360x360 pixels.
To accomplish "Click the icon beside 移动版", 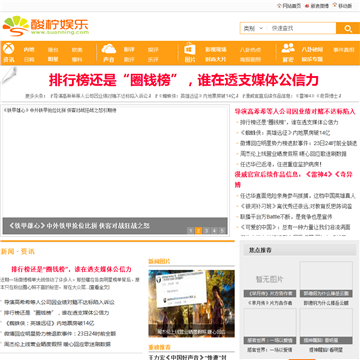I will pyautogui.click(x=335, y=5).
